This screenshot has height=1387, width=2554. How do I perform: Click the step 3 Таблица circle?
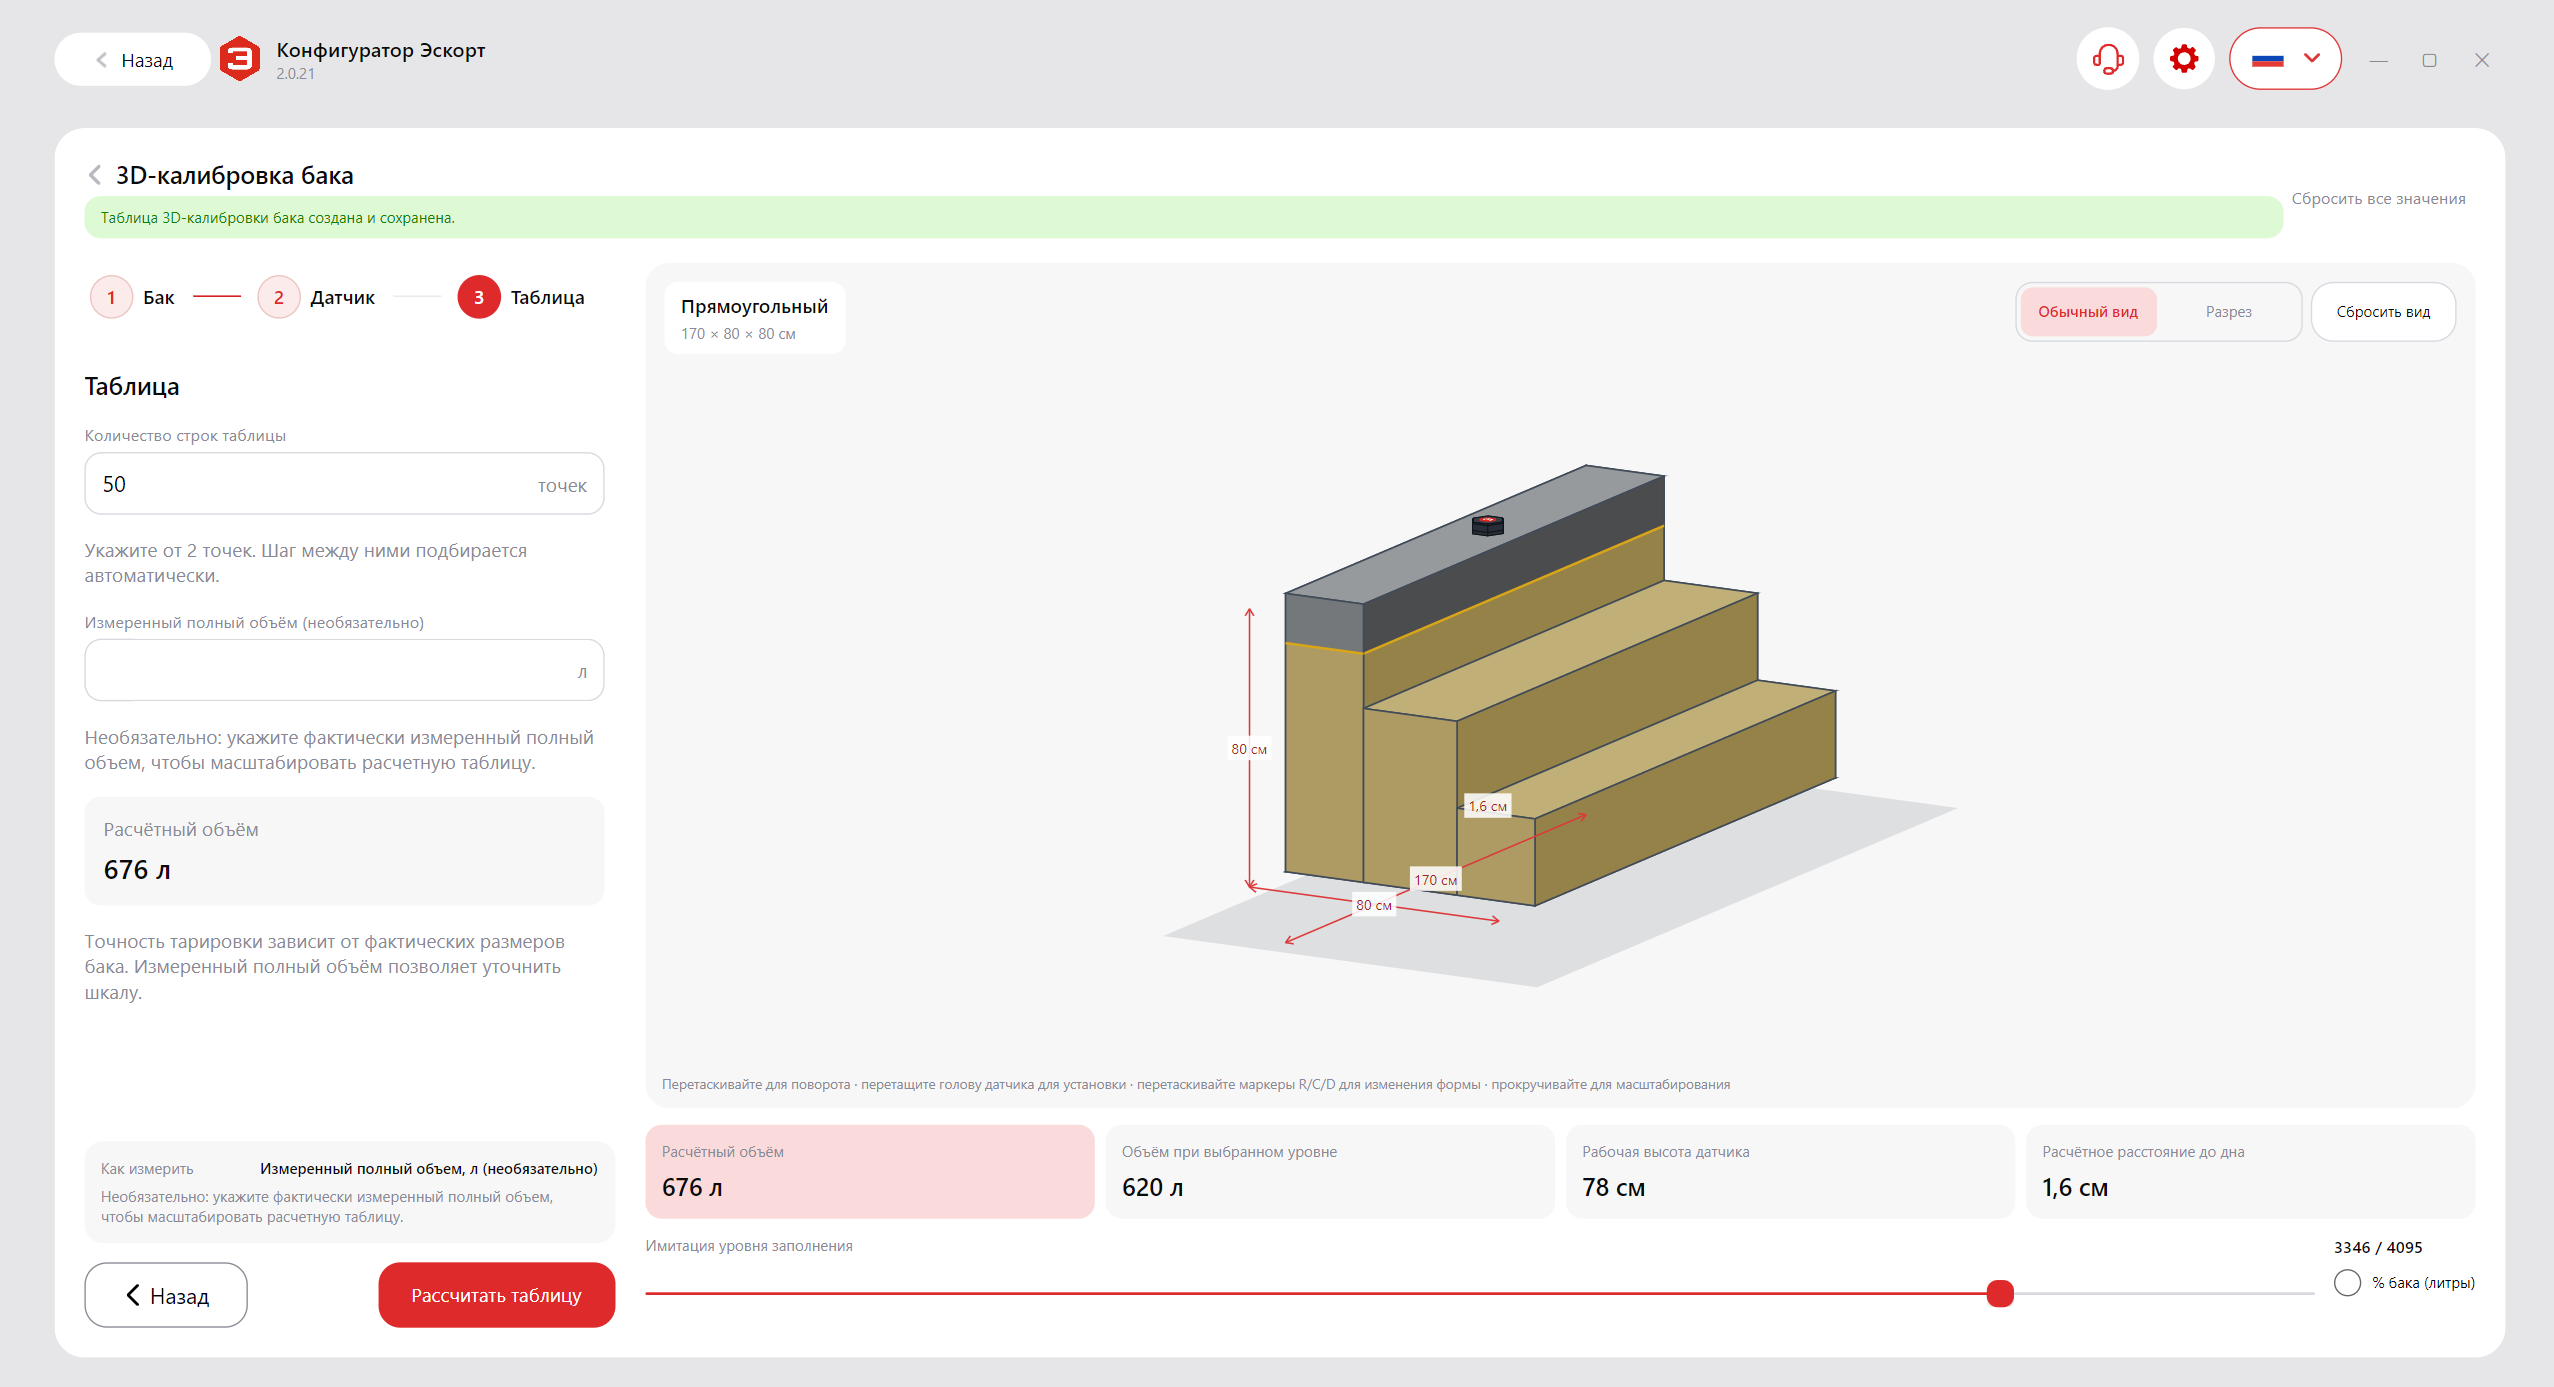pyautogui.click(x=479, y=297)
